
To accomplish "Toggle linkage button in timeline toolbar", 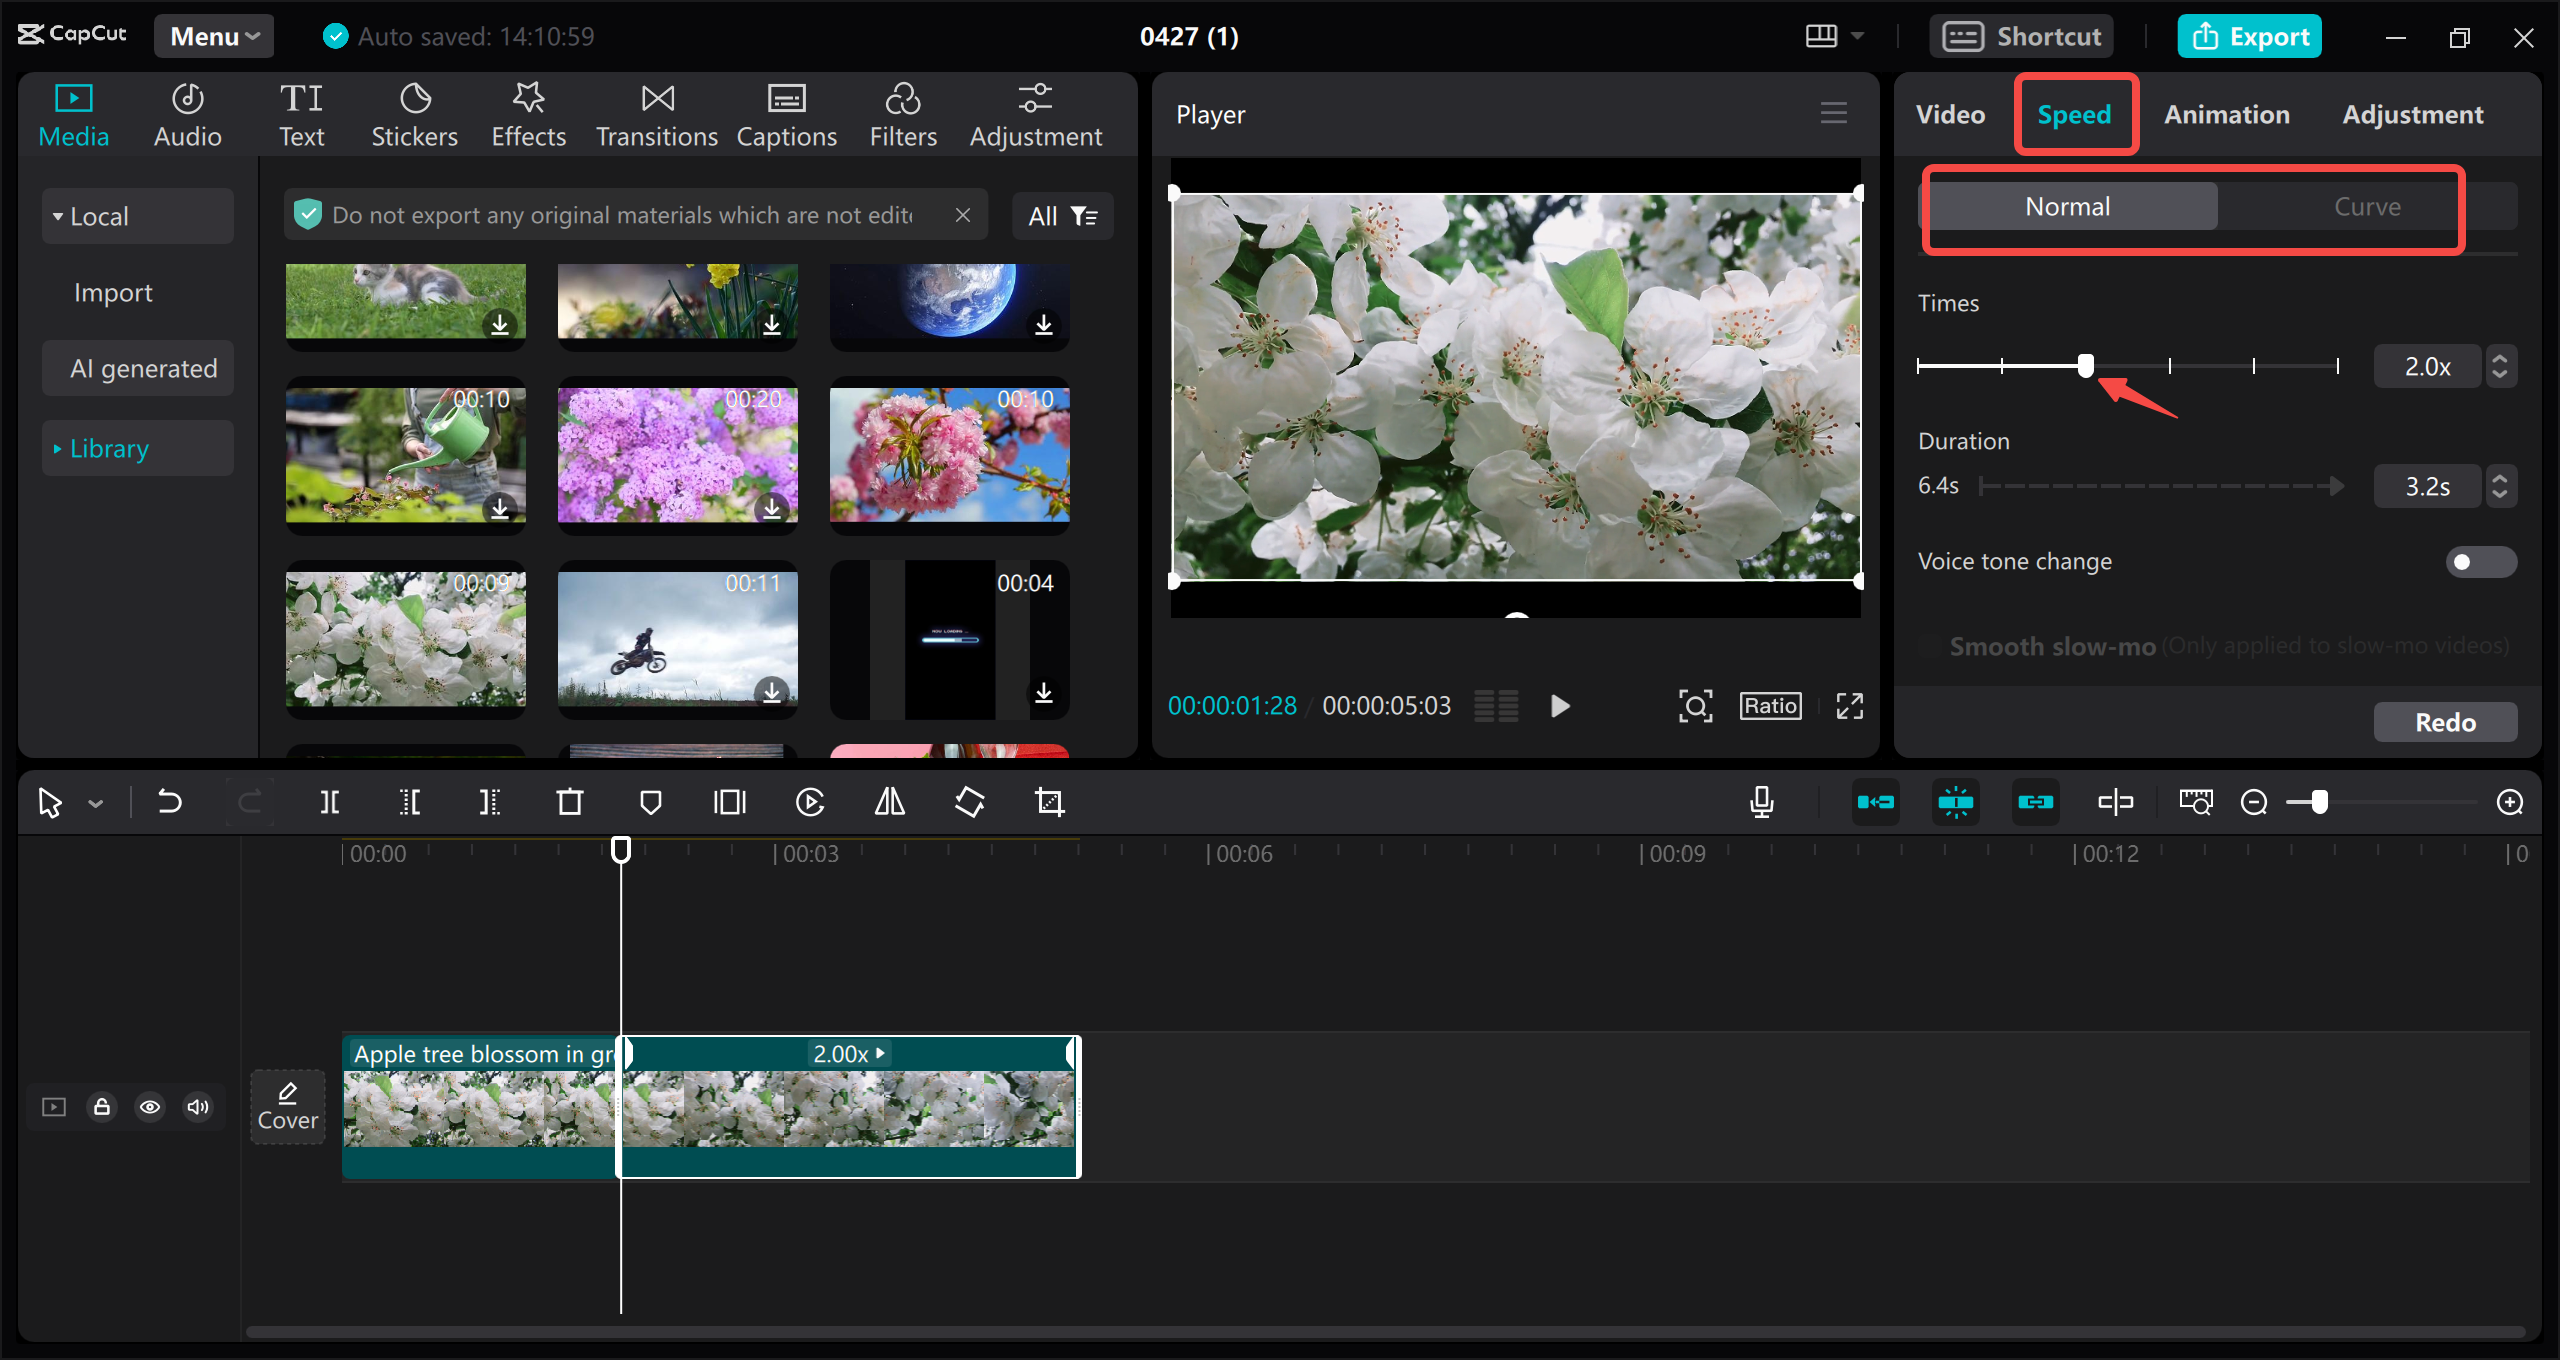I will (2036, 802).
